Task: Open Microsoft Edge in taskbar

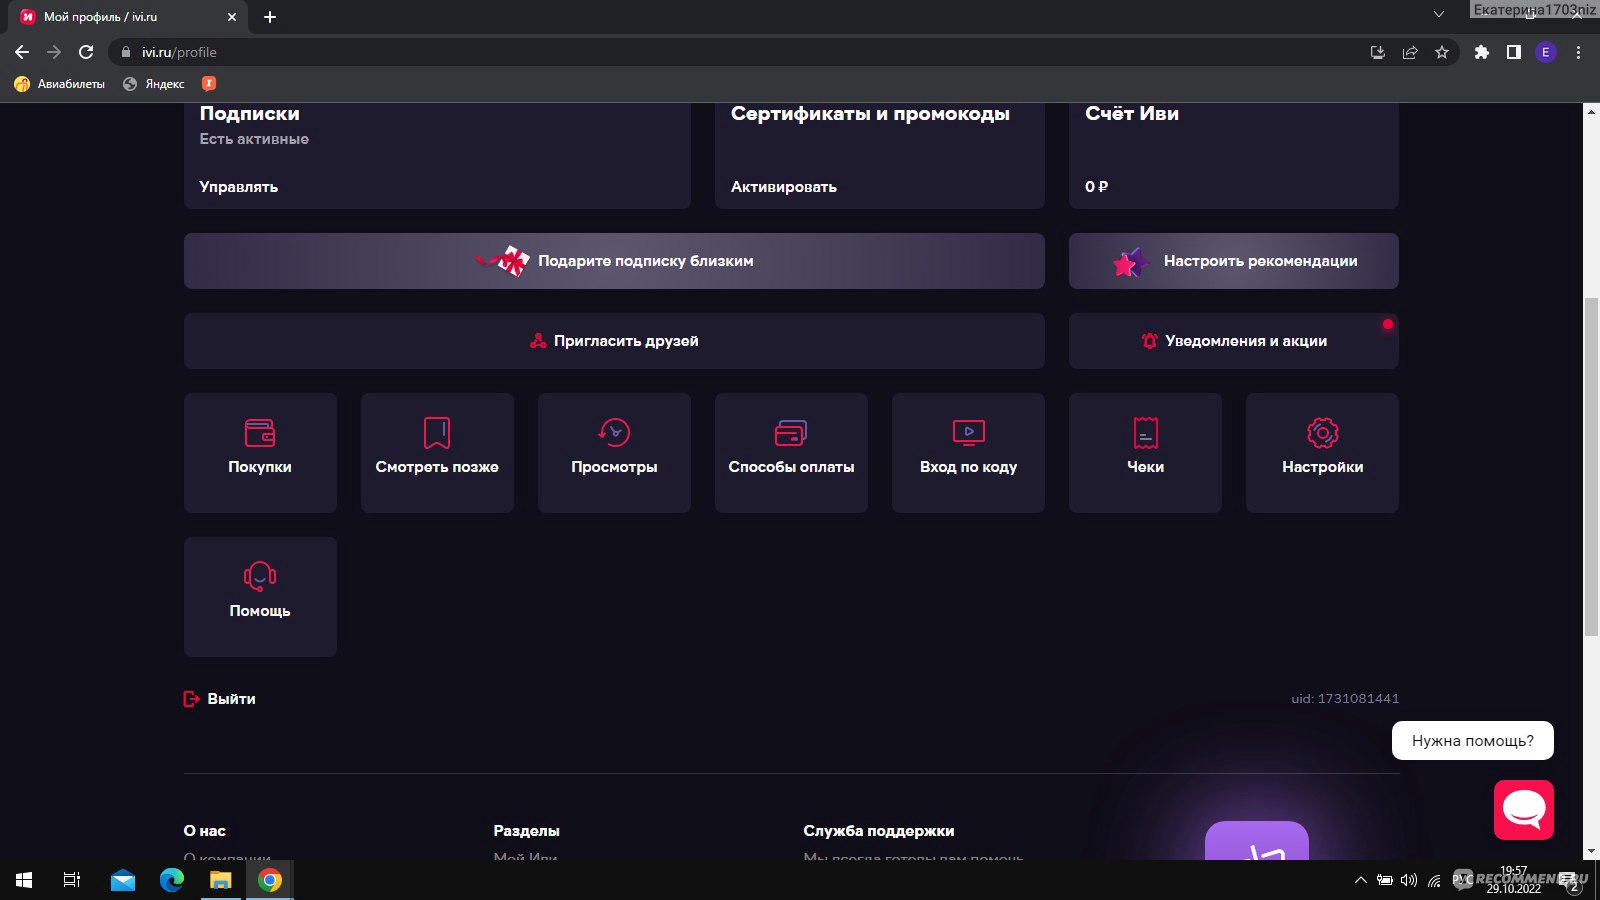Action: [172, 880]
